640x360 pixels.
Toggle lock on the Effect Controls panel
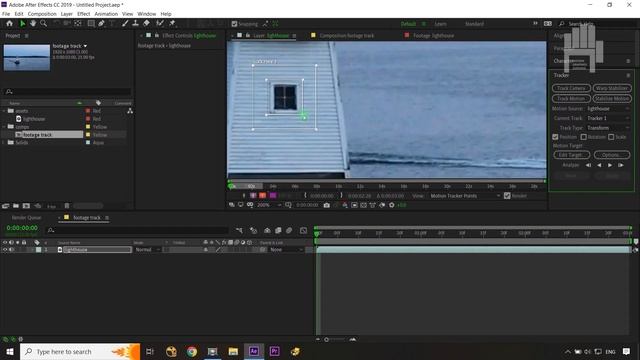156,36
